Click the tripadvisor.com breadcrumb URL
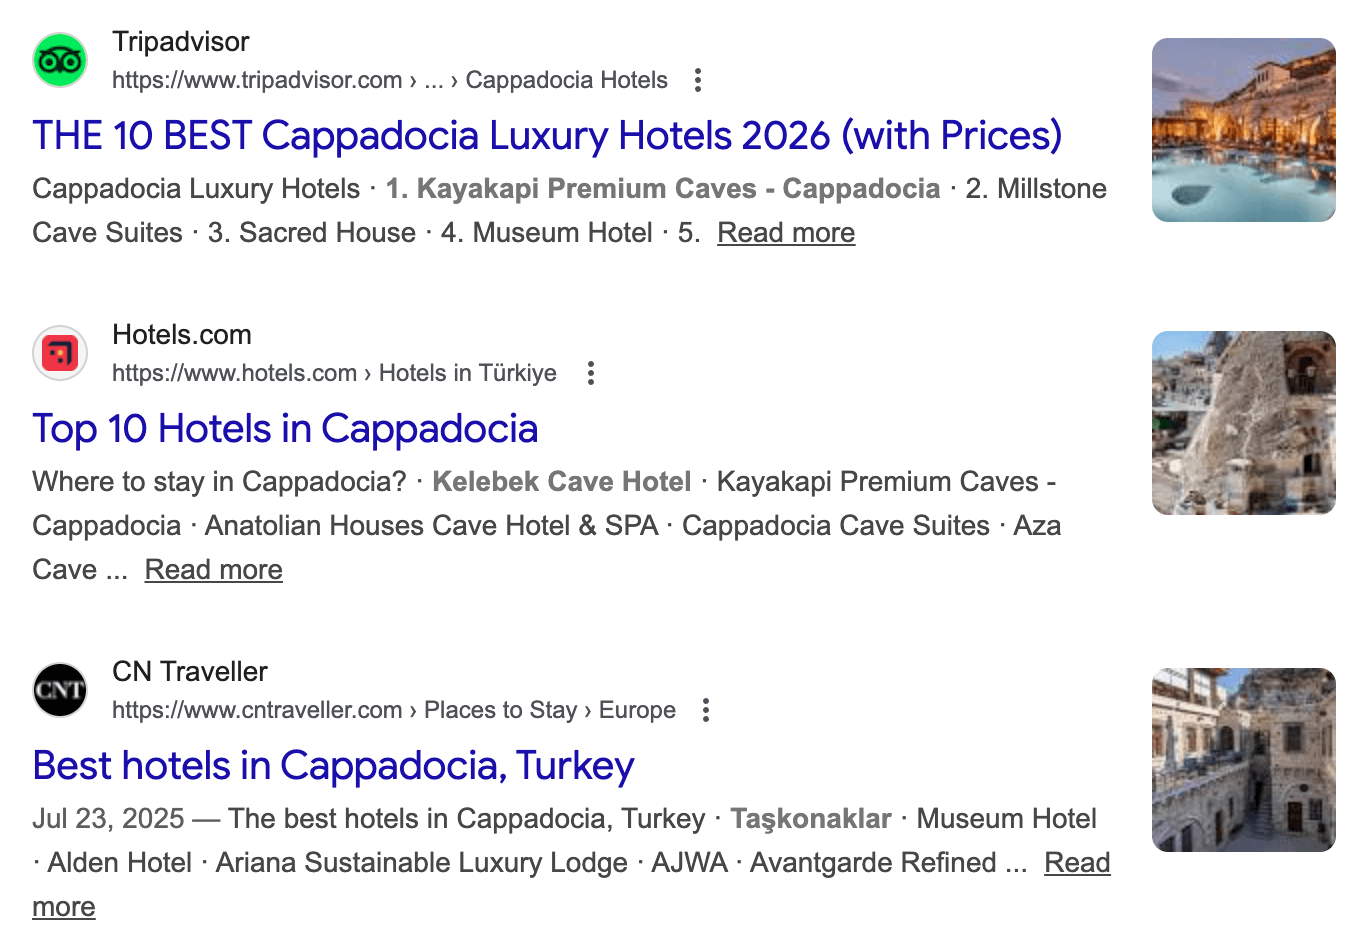The image size is (1352, 933). [x=389, y=80]
